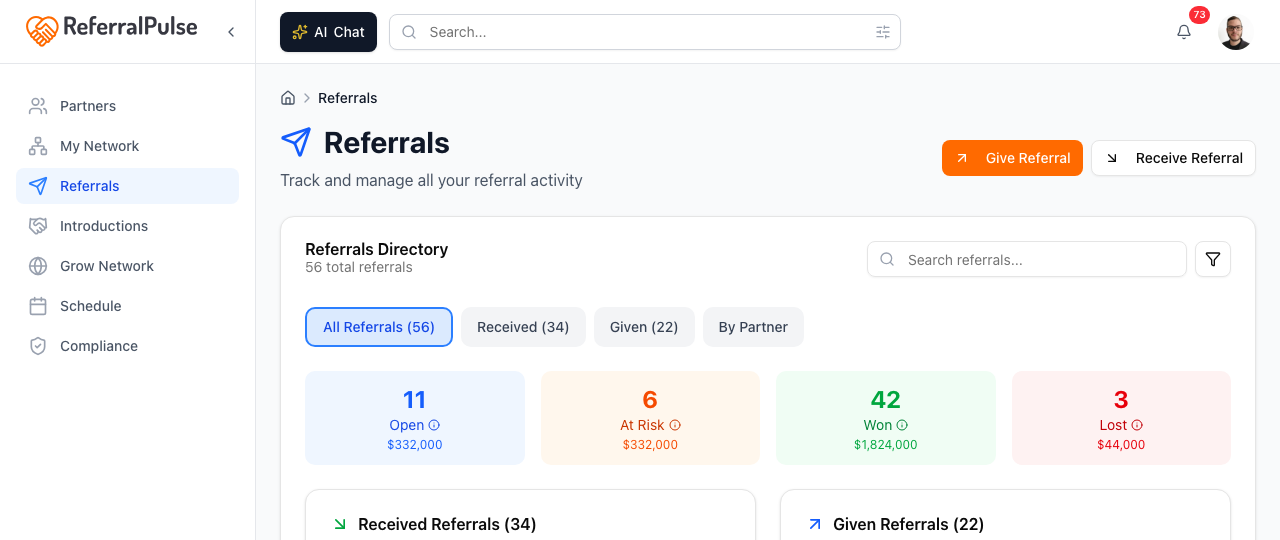
Task: Open Compliance in the sidebar
Action: [x=127, y=346]
